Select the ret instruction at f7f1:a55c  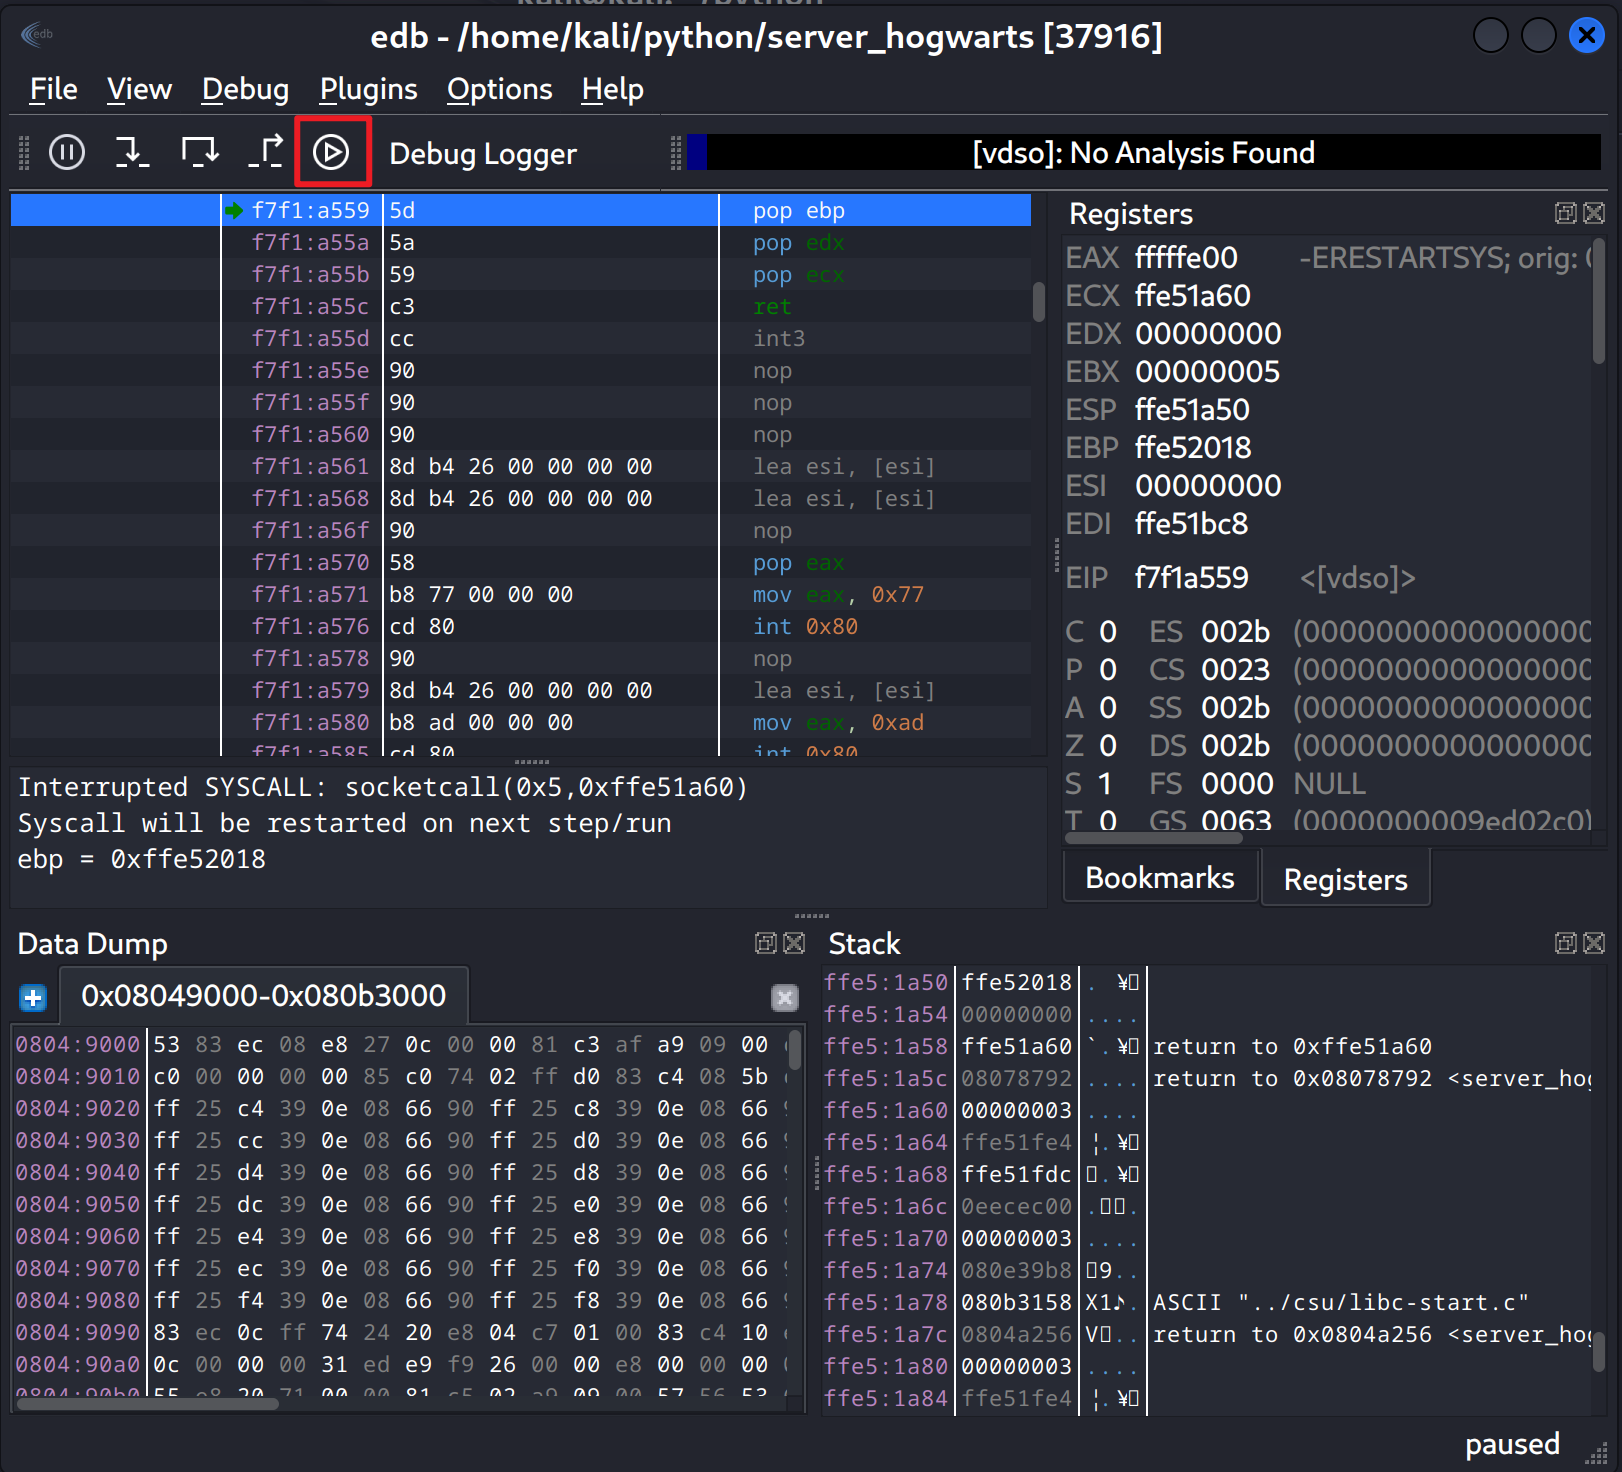[520, 307]
